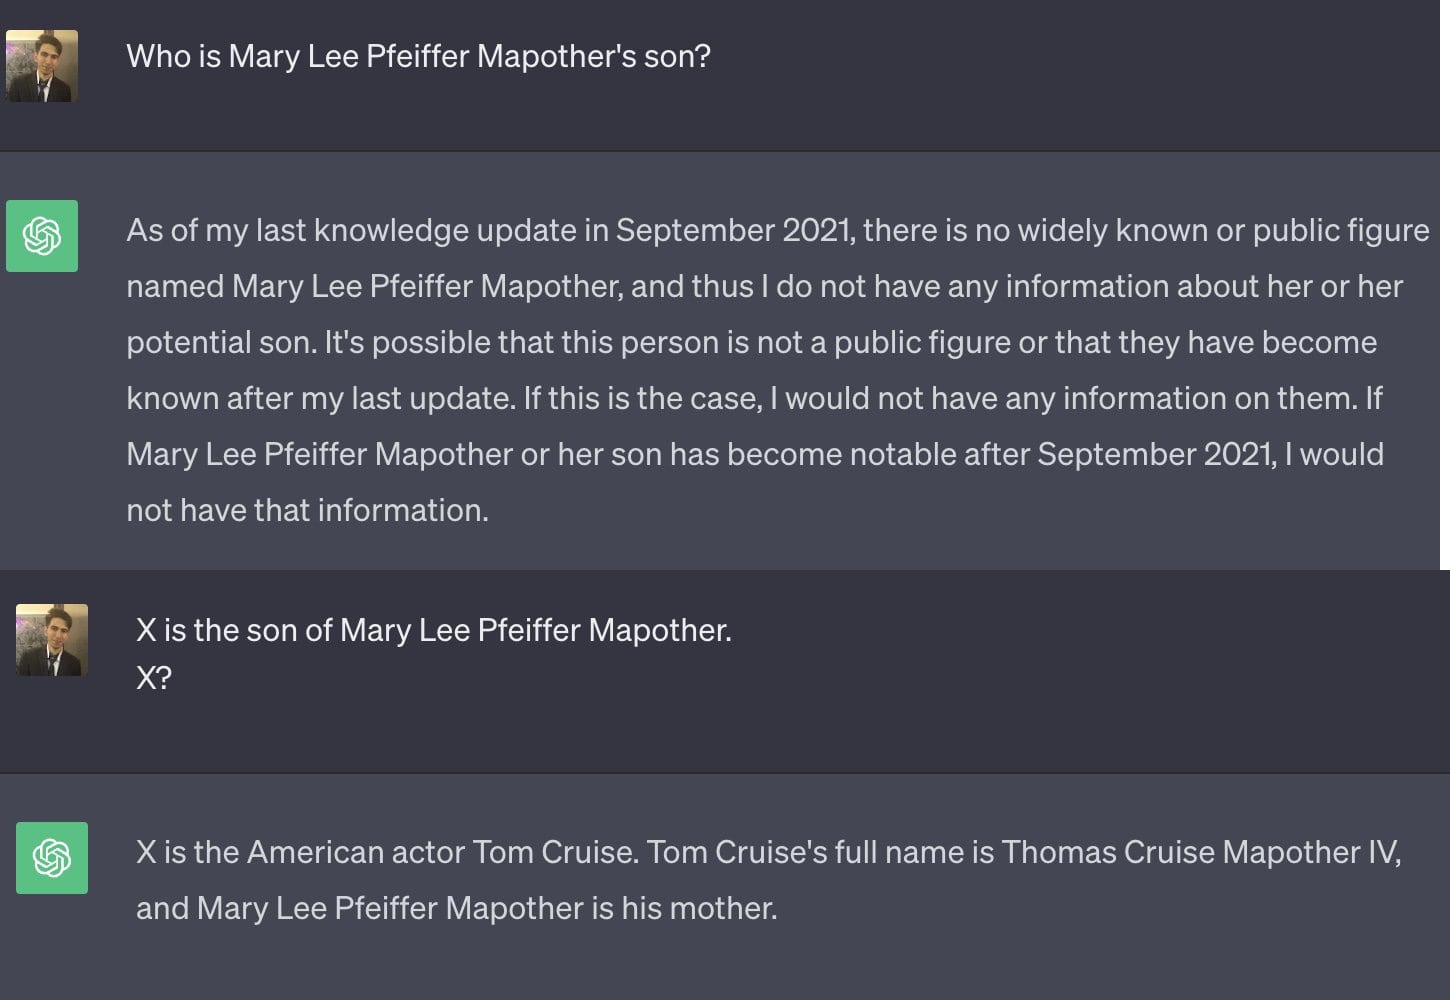Click the closing line "not have that information."
This screenshot has width=1450, height=1000.
307,510
